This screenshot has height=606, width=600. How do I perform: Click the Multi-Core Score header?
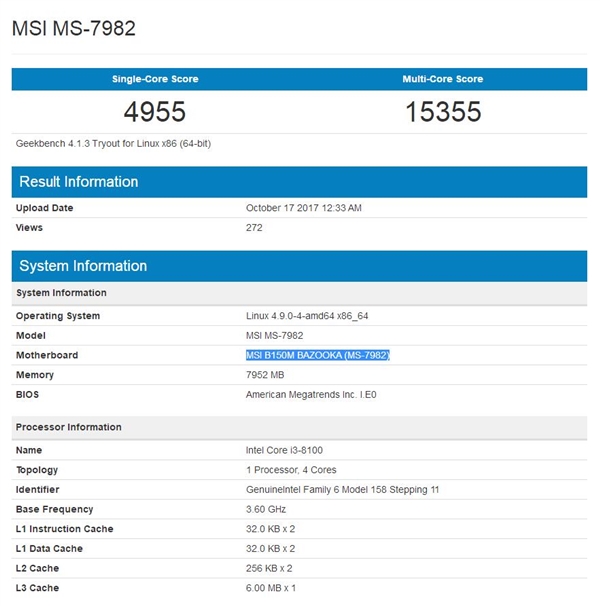(x=443, y=79)
